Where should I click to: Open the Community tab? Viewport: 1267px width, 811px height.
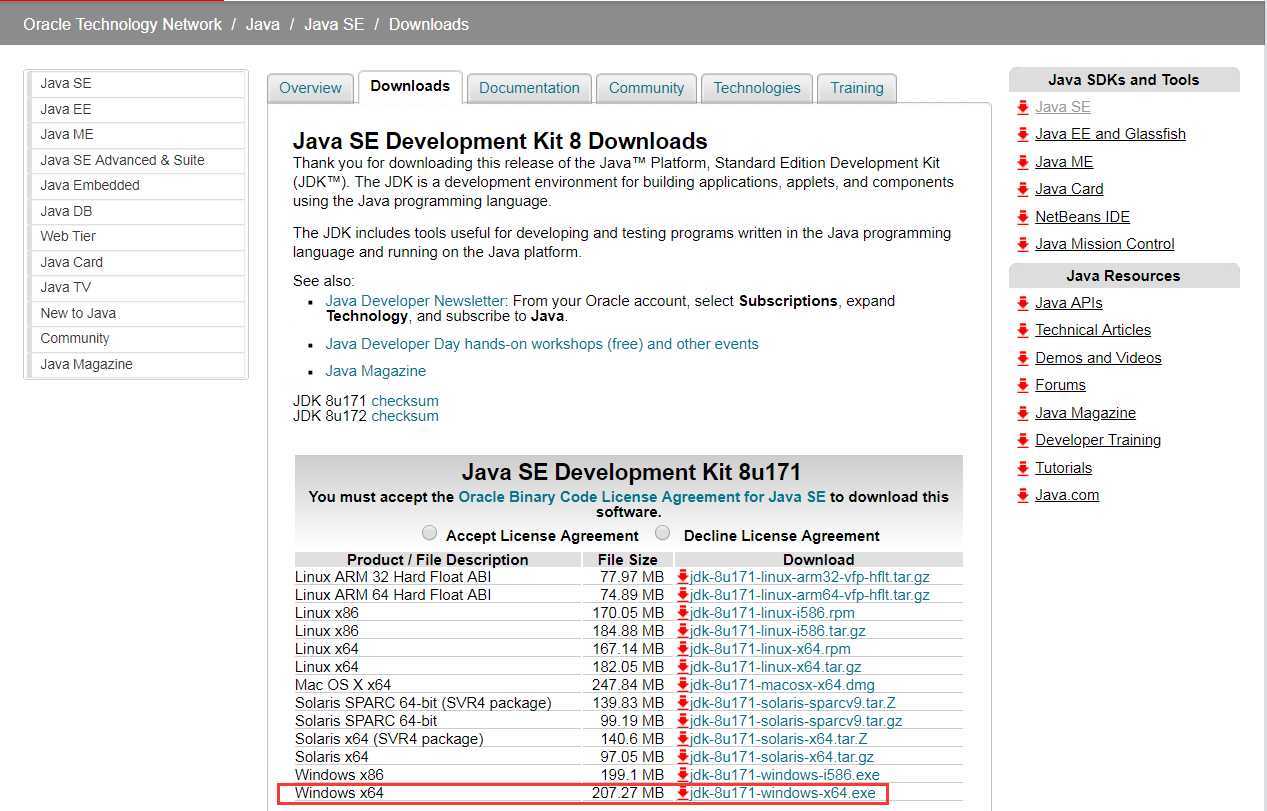pyautogui.click(x=646, y=88)
